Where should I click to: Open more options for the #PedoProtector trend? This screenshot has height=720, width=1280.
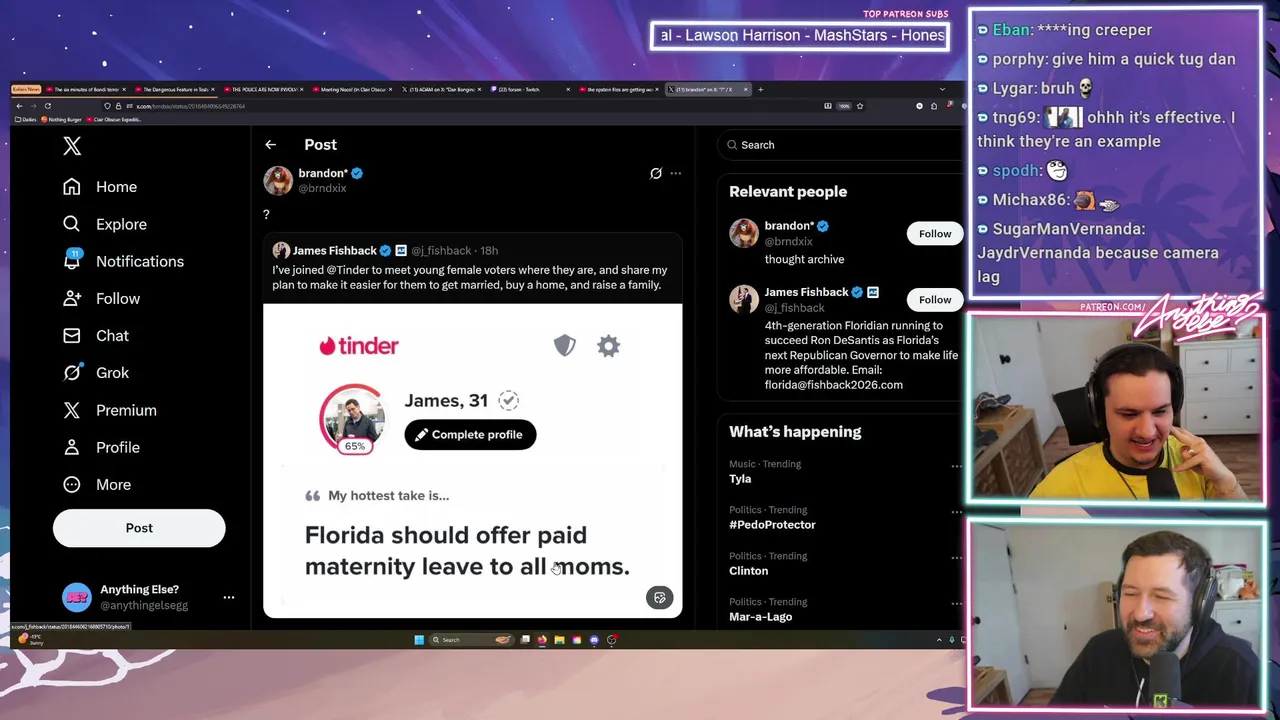pos(956,512)
